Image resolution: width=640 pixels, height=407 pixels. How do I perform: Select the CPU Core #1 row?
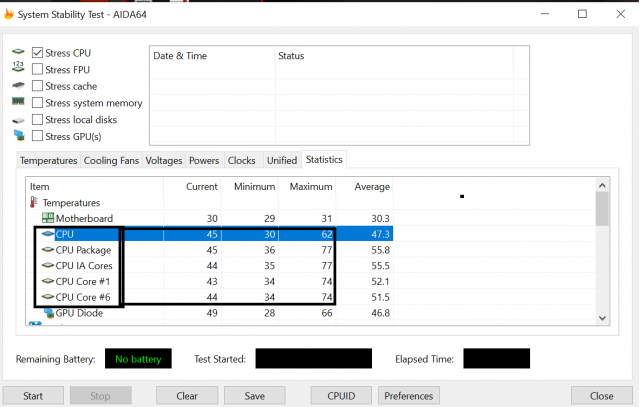[x=210, y=281]
